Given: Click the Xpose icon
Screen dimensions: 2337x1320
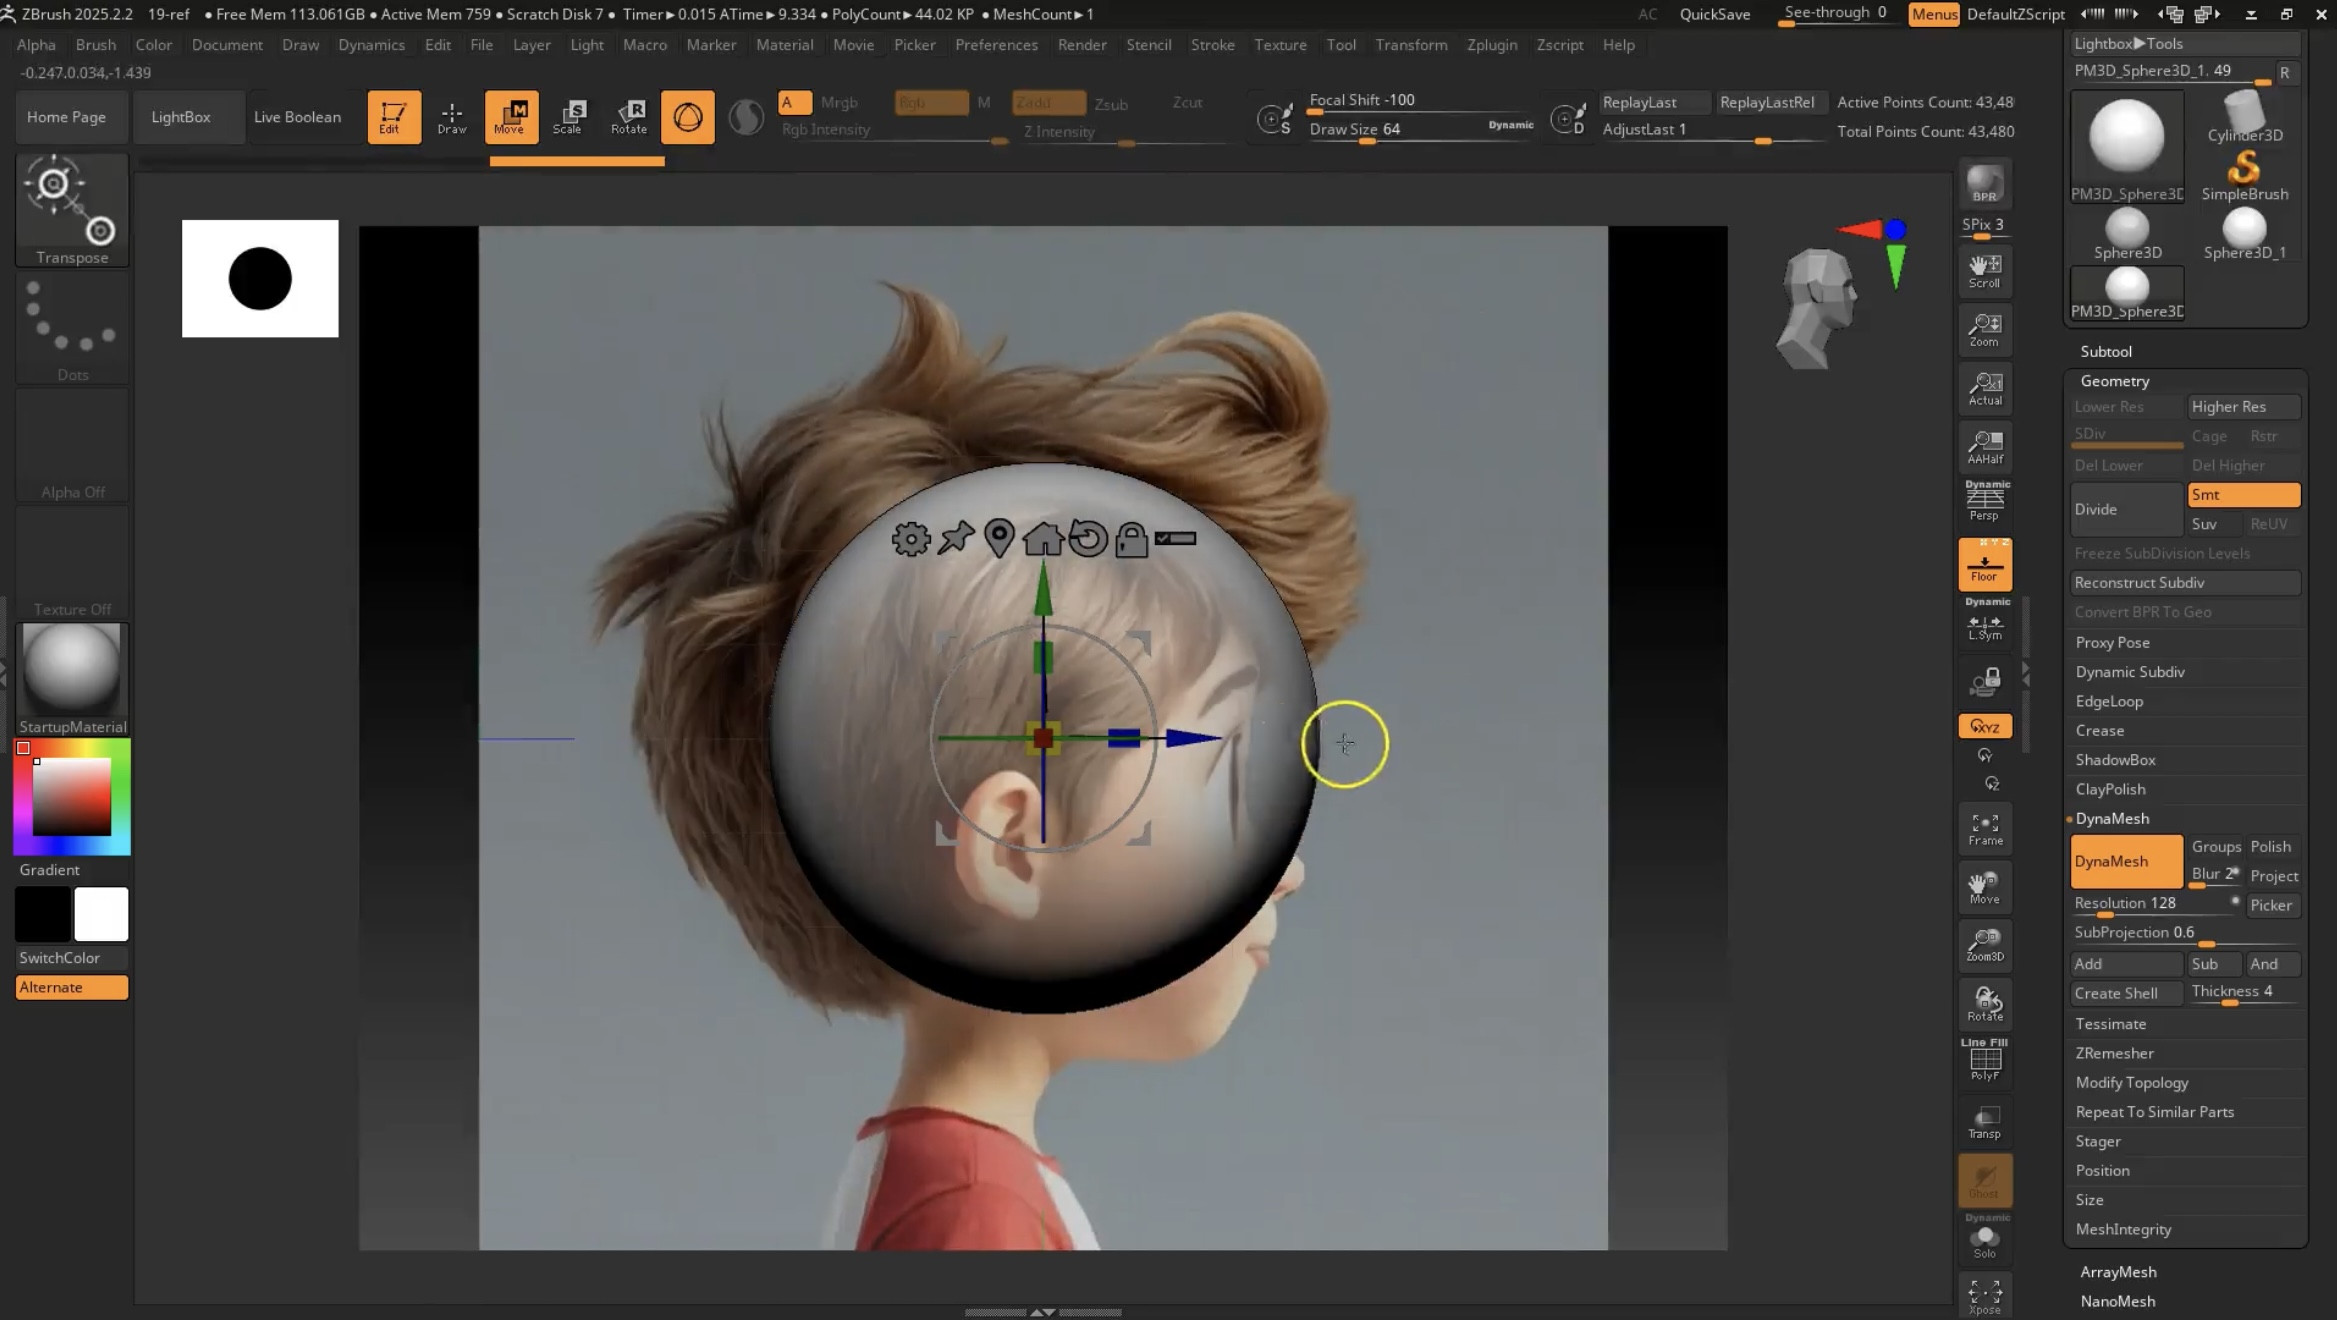Looking at the screenshot, I should tap(1985, 1296).
